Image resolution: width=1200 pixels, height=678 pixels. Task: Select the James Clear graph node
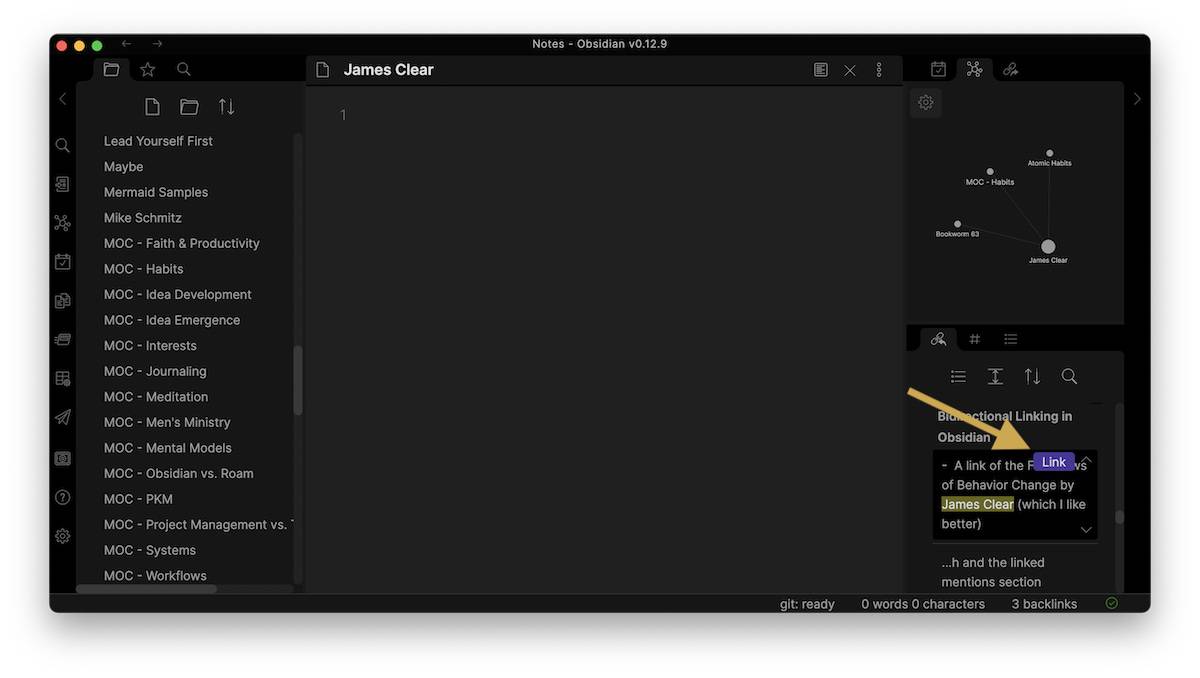(x=1048, y=246)
